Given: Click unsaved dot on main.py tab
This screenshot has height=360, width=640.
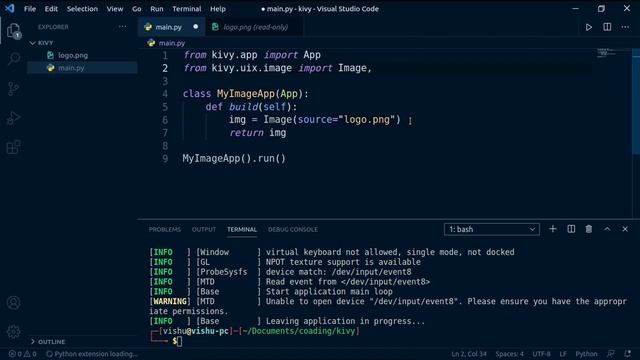Looking at the screenshot, I should click(196, 27).
